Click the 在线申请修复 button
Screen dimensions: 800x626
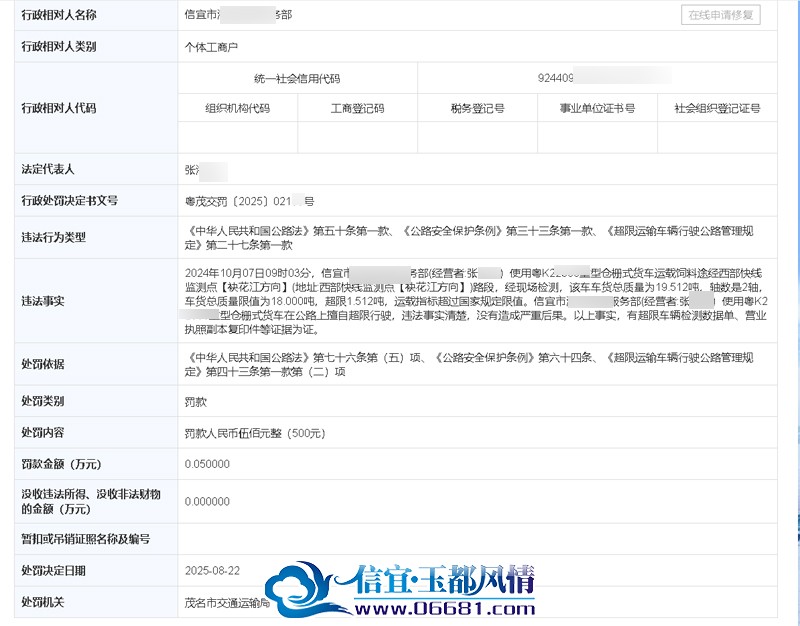(720, 15)
